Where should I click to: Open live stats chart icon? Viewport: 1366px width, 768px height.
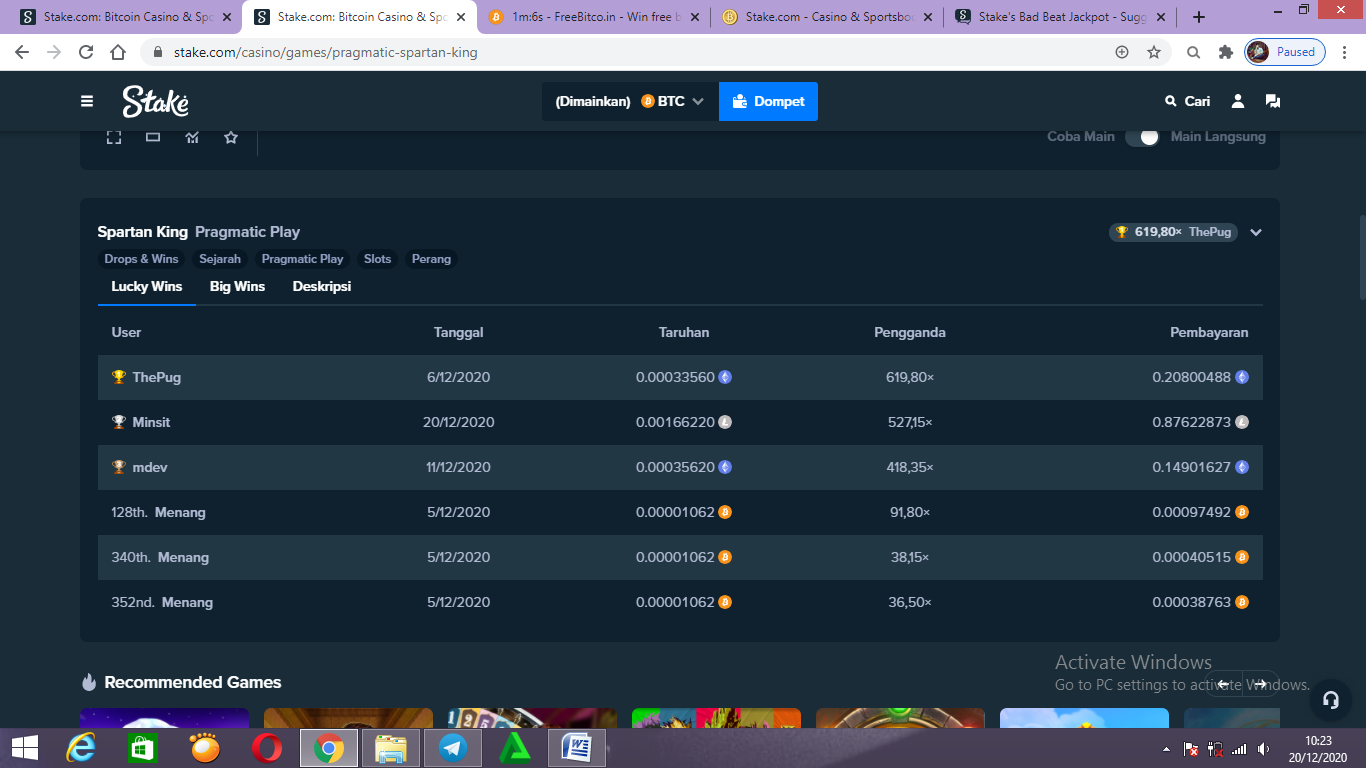tap(192, 137)
